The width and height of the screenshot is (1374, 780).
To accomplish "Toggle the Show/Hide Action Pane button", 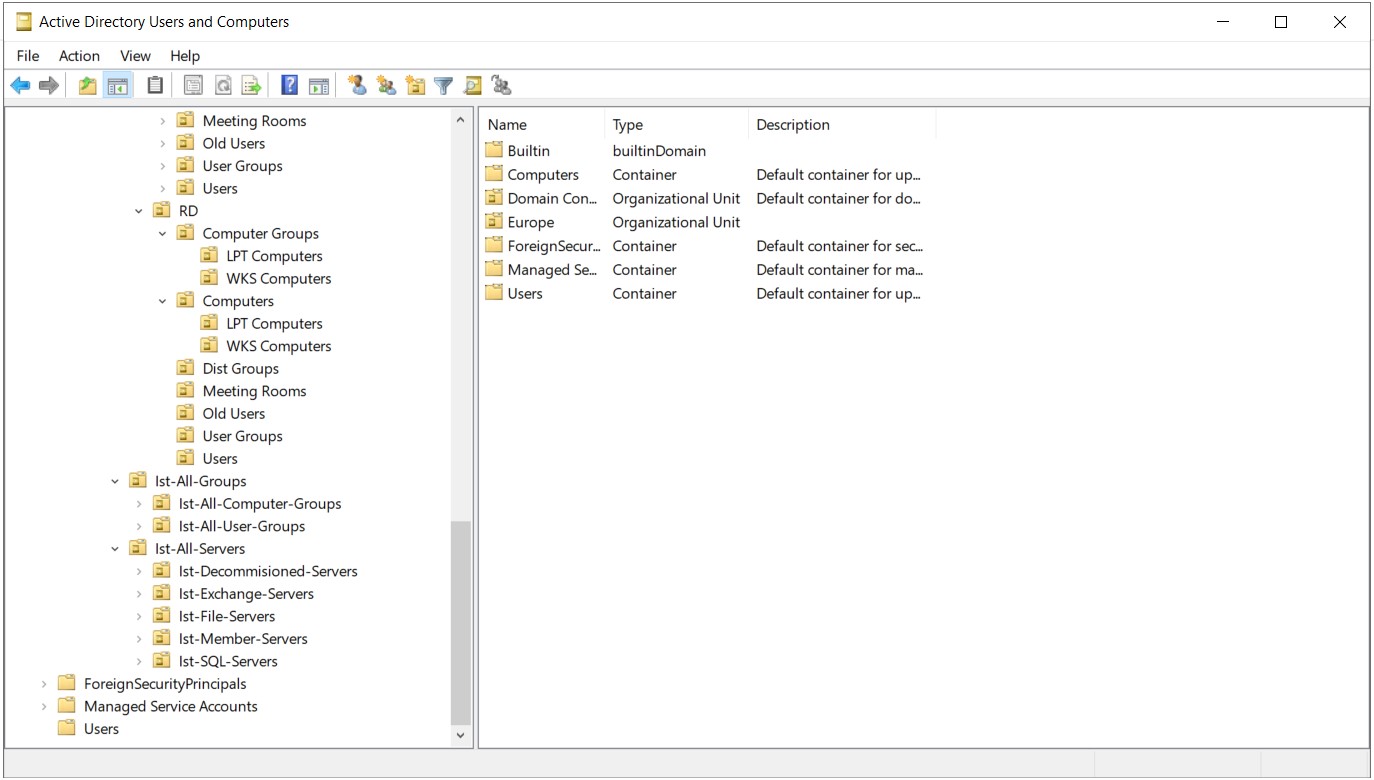I will coord(319,86).
